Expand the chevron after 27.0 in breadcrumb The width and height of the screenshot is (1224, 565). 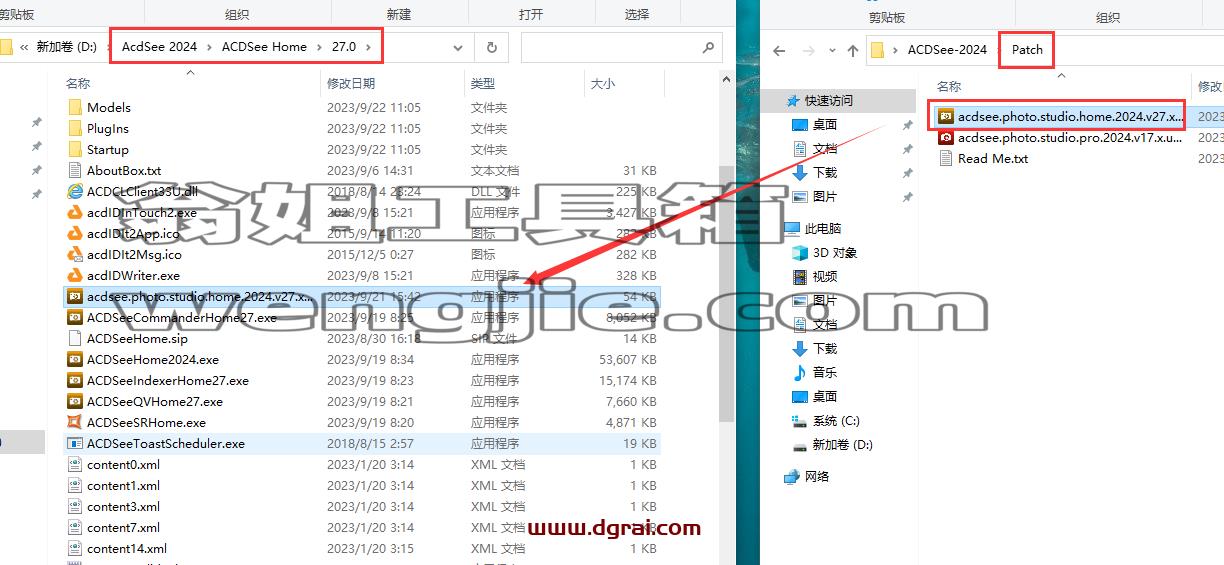point(369,47)
